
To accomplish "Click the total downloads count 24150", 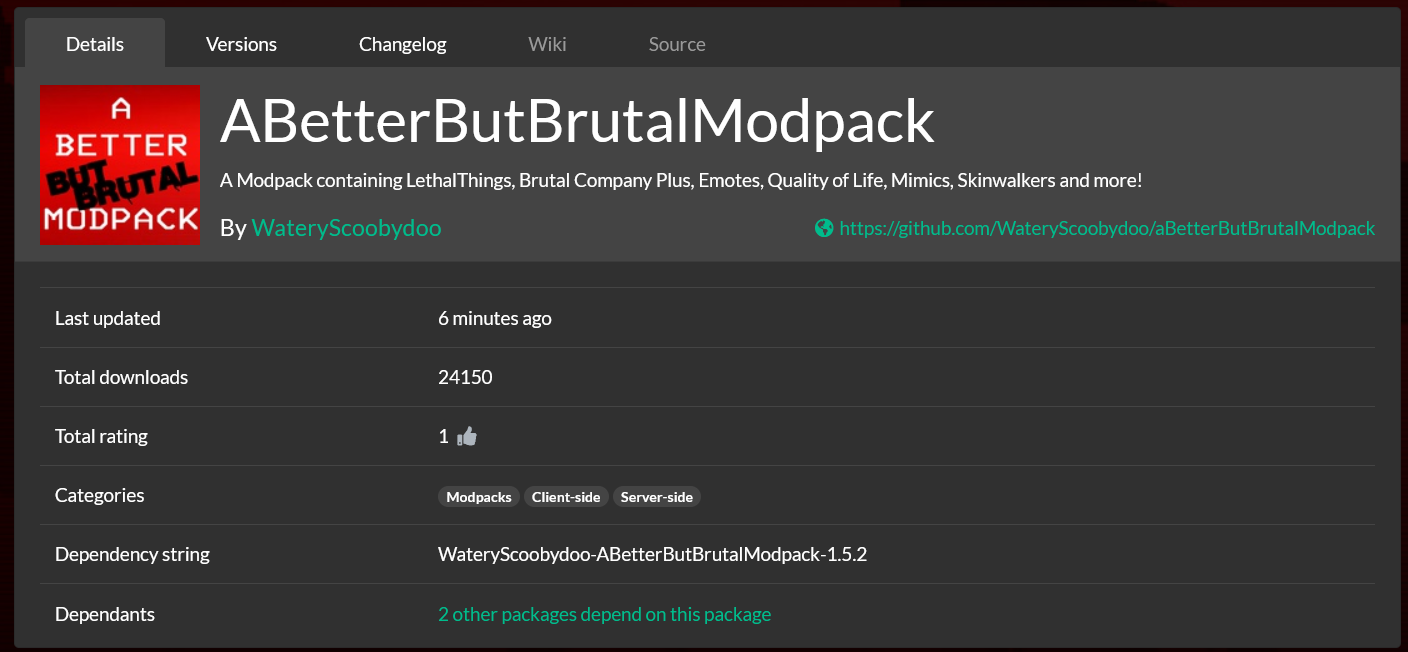I will [x=465, y=377].
